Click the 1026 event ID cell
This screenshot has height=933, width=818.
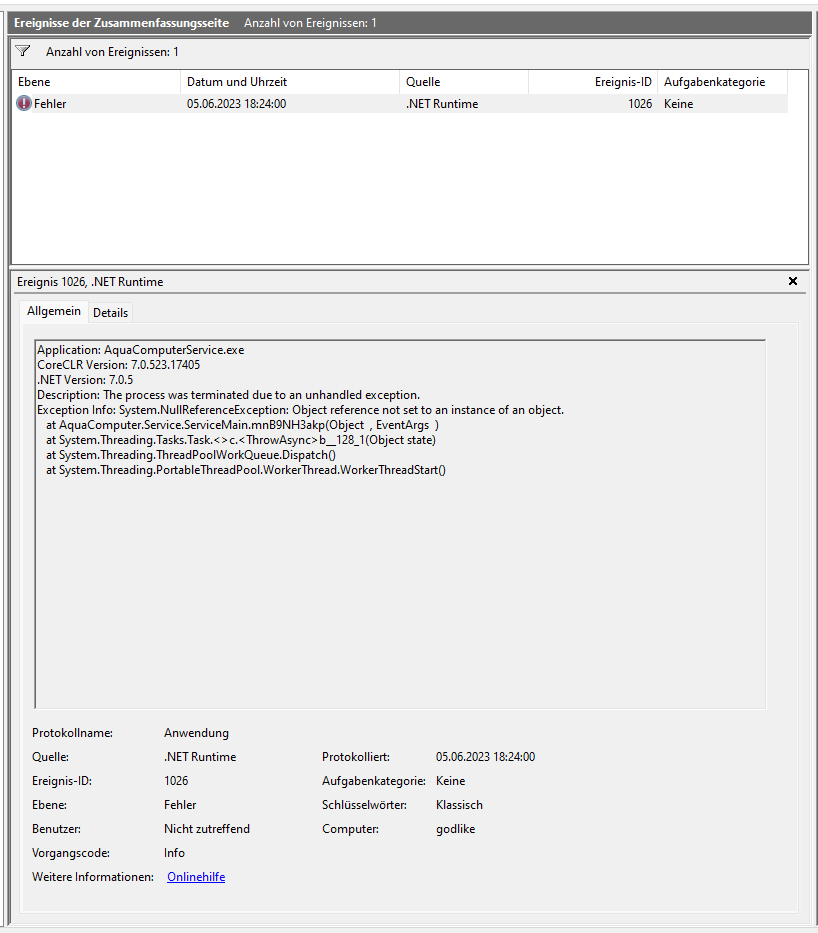click(640, 104)
